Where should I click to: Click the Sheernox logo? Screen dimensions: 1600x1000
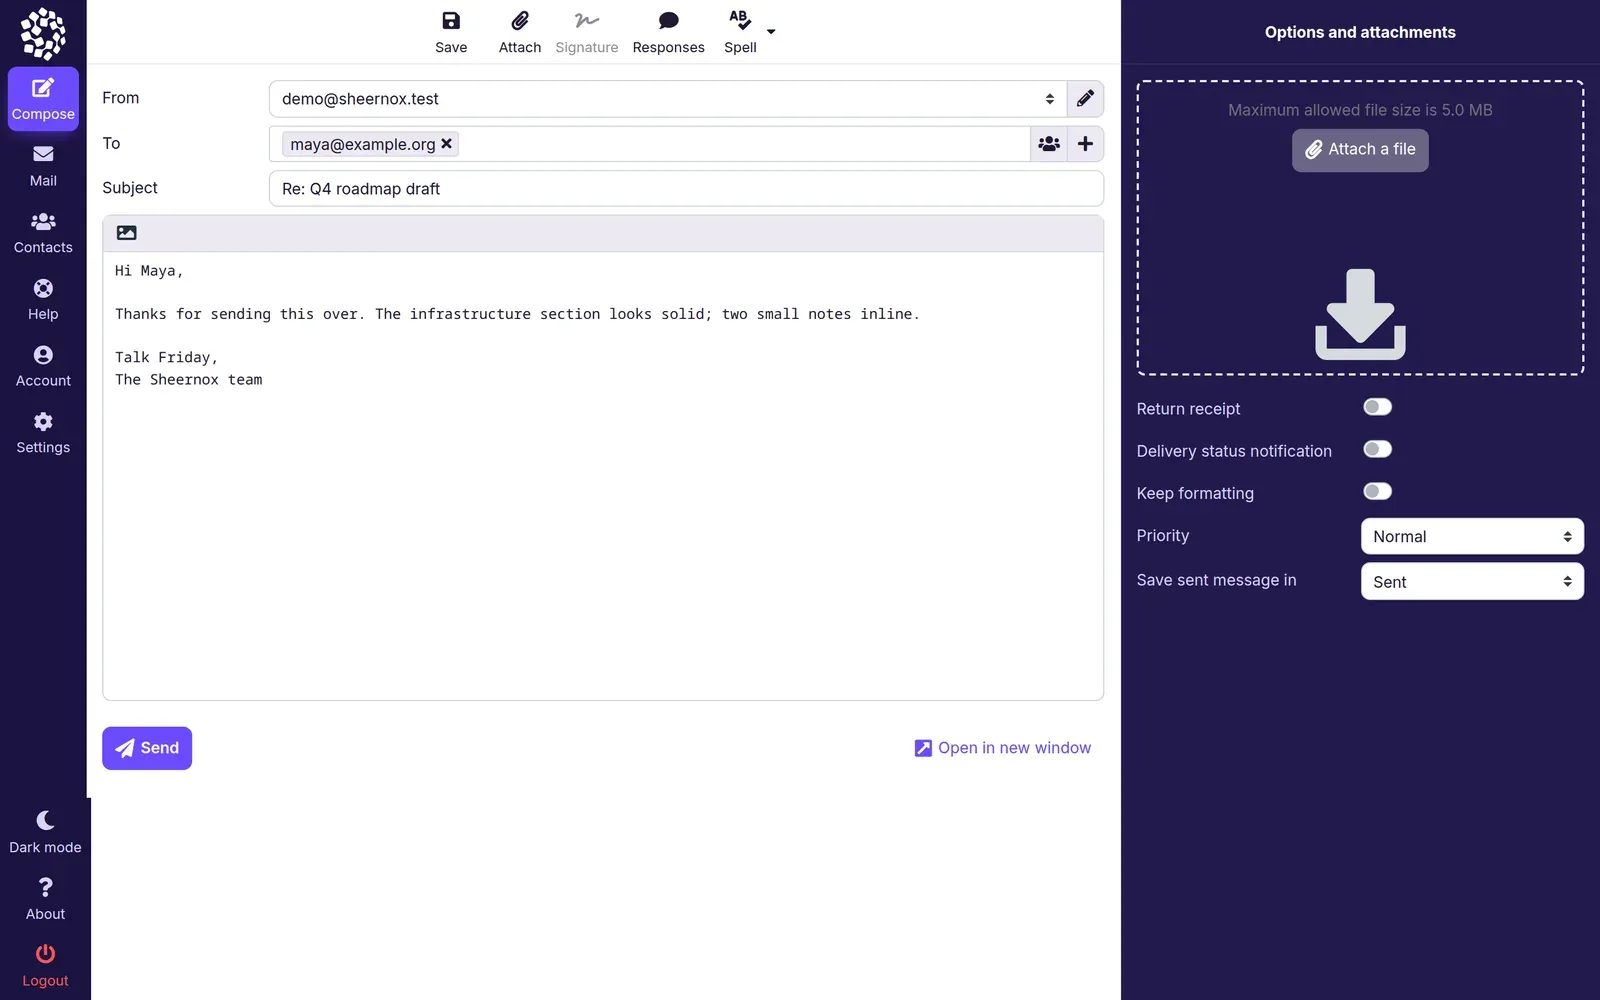[43, 33]
